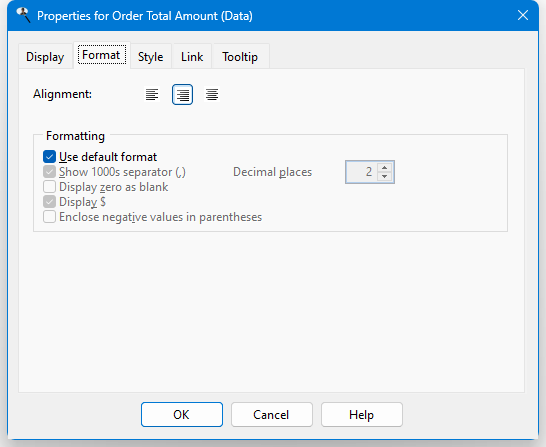546x447 pixels.
Task: Toggle Show 1000s separator checkbox
Action: (x=49, y=172)
